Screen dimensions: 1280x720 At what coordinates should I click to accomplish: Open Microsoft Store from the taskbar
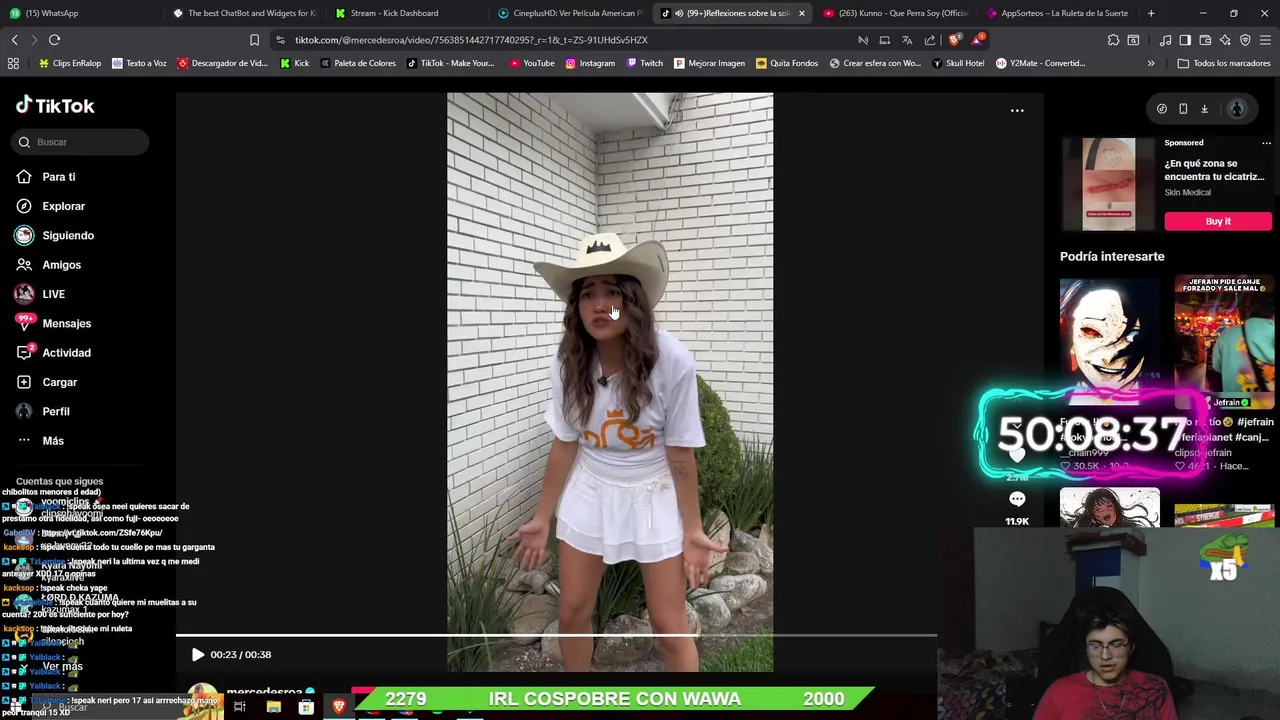(x=306, y=707)
